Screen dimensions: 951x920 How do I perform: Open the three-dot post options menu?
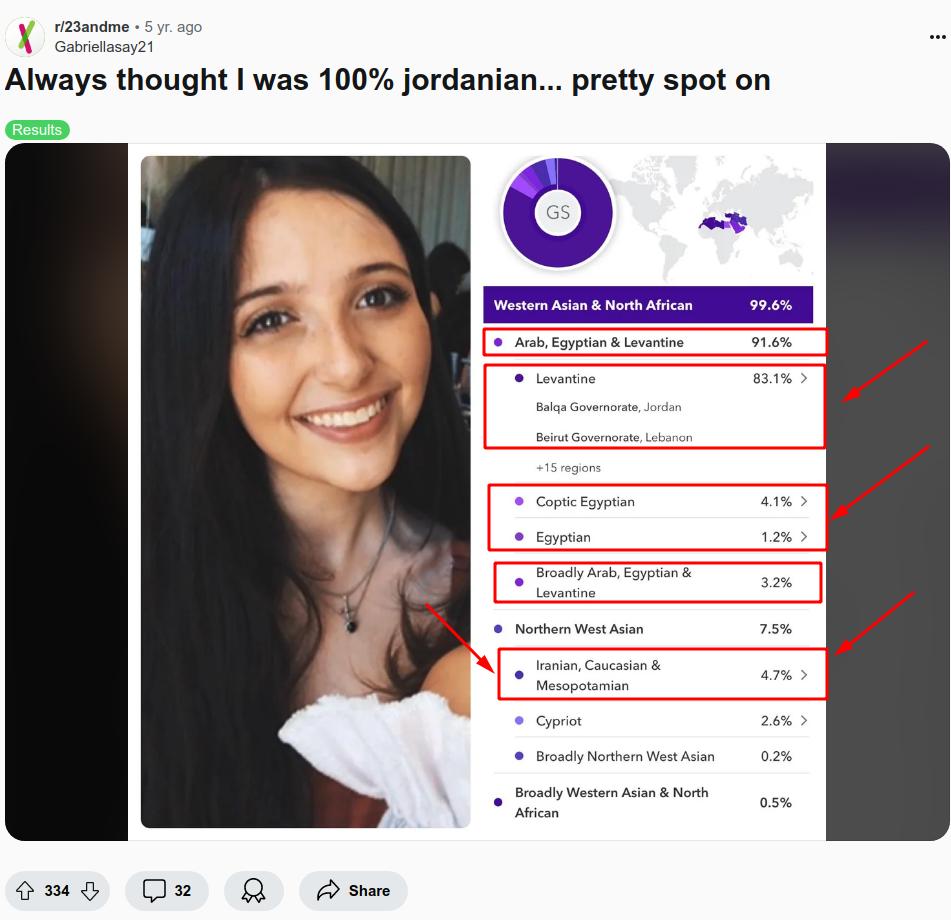(937, 38)
